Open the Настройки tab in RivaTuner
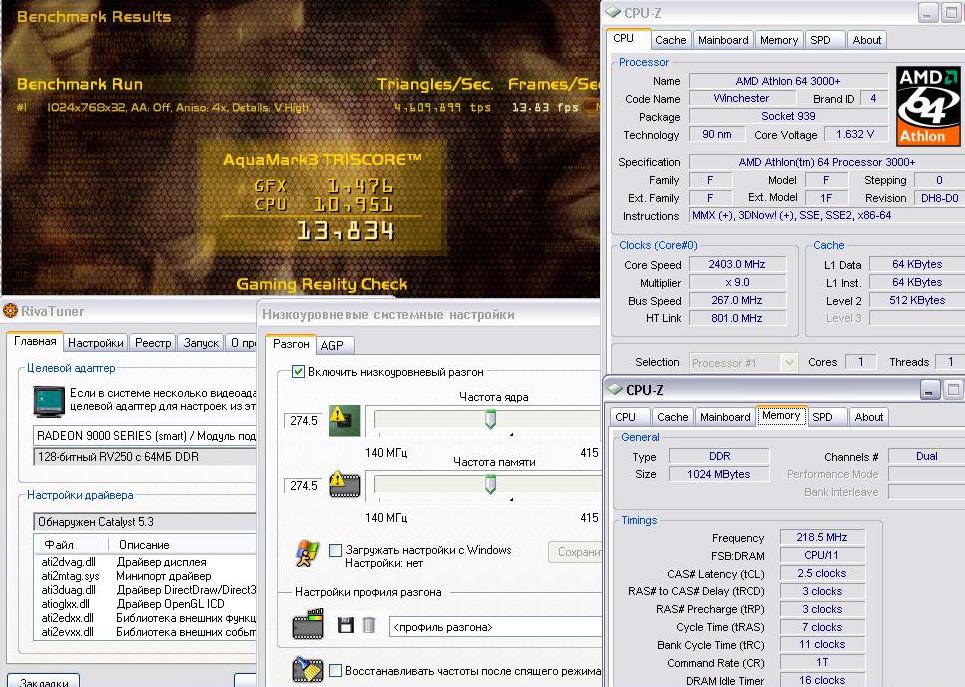 tap(95, 343)
